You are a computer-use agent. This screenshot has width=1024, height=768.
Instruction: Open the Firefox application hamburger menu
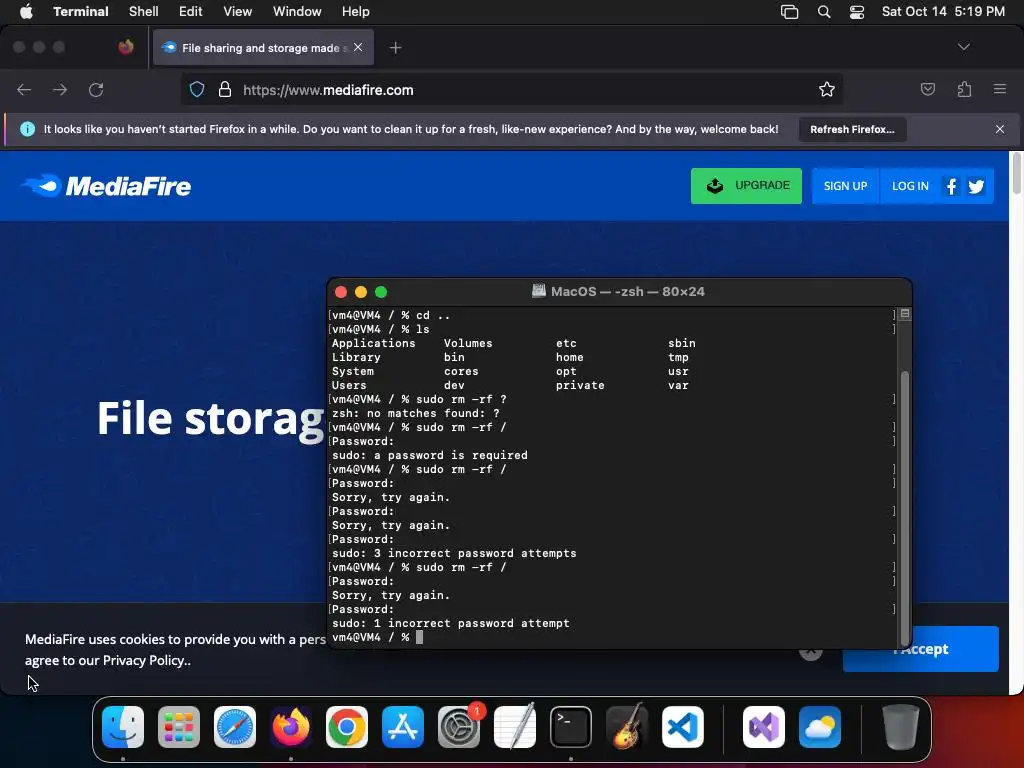(999, 89)
